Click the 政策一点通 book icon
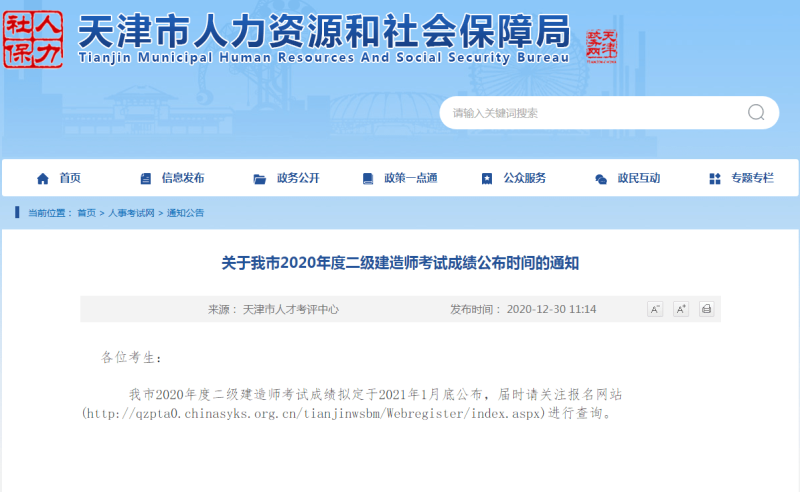800x492 pixels. 367,179
